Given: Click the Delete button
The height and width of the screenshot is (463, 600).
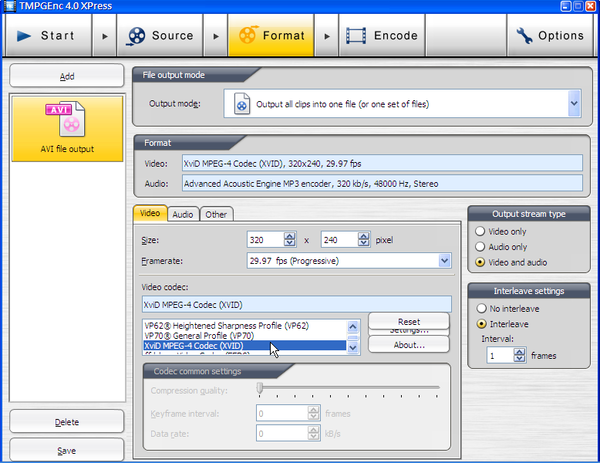Looking at the screenshot, I should click(x=67, y=421).
